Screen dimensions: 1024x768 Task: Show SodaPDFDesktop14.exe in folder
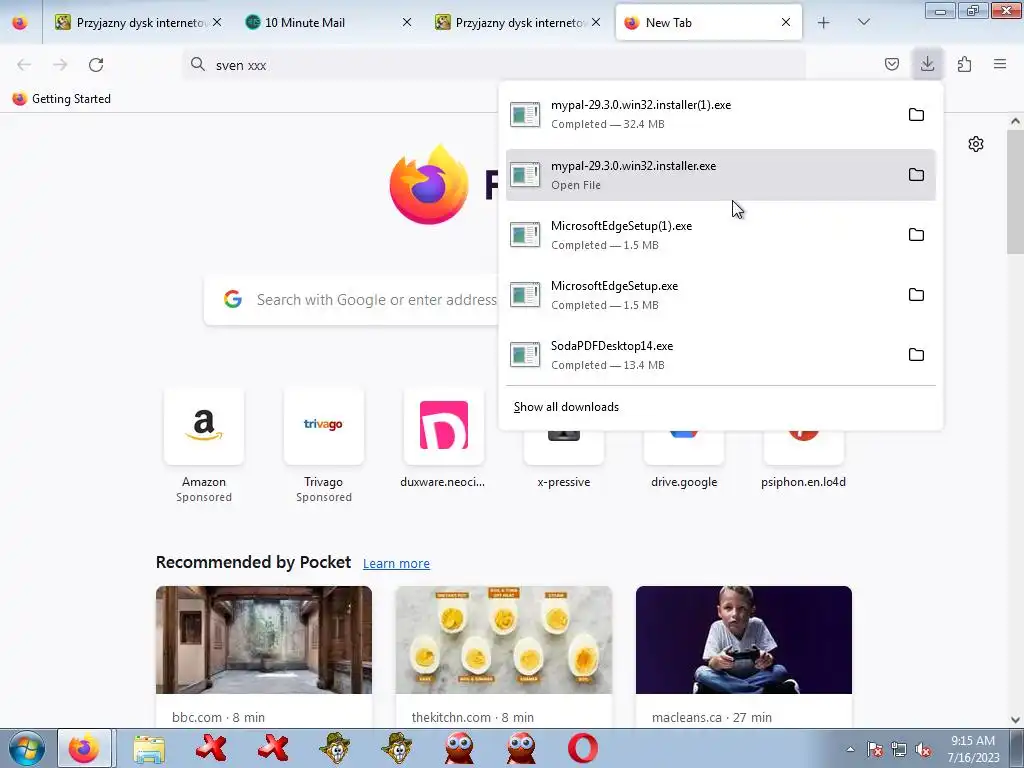pos(916,355)
